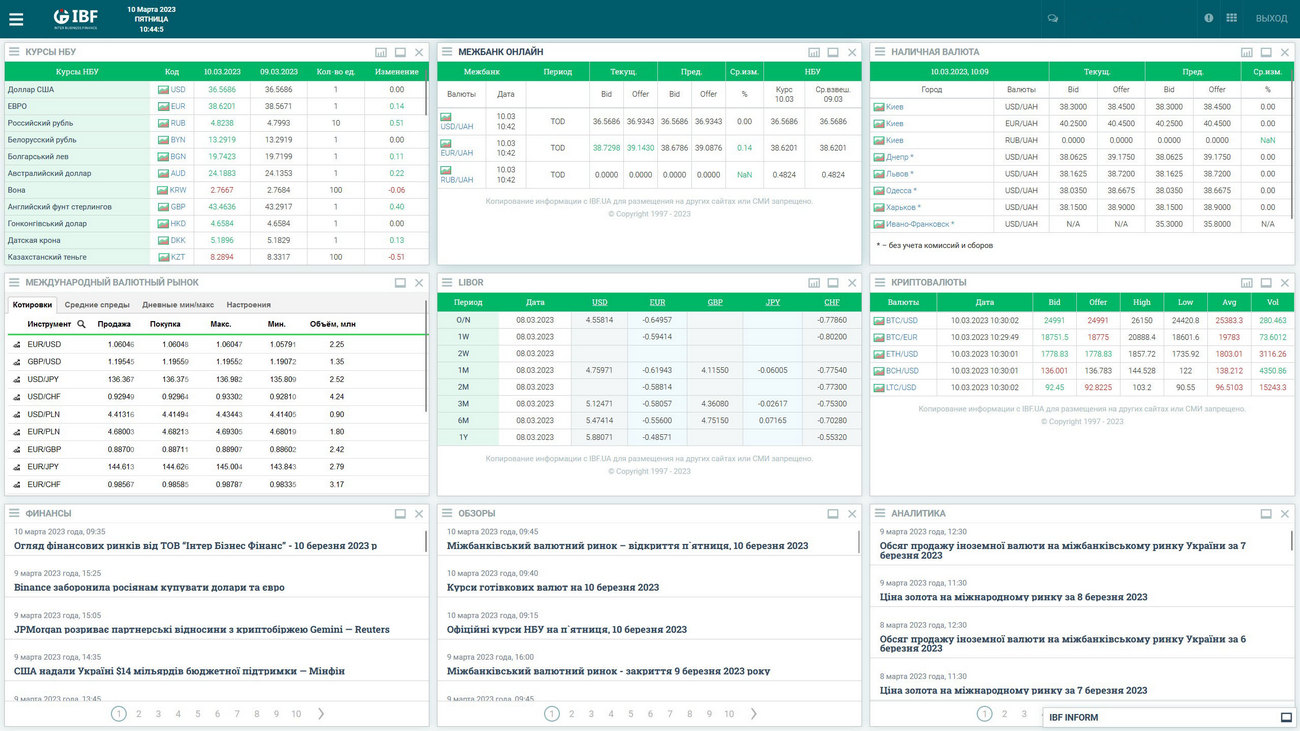Open the Криптовалюты panel menu icon
Screen dimensions: 1300x731
880,283
